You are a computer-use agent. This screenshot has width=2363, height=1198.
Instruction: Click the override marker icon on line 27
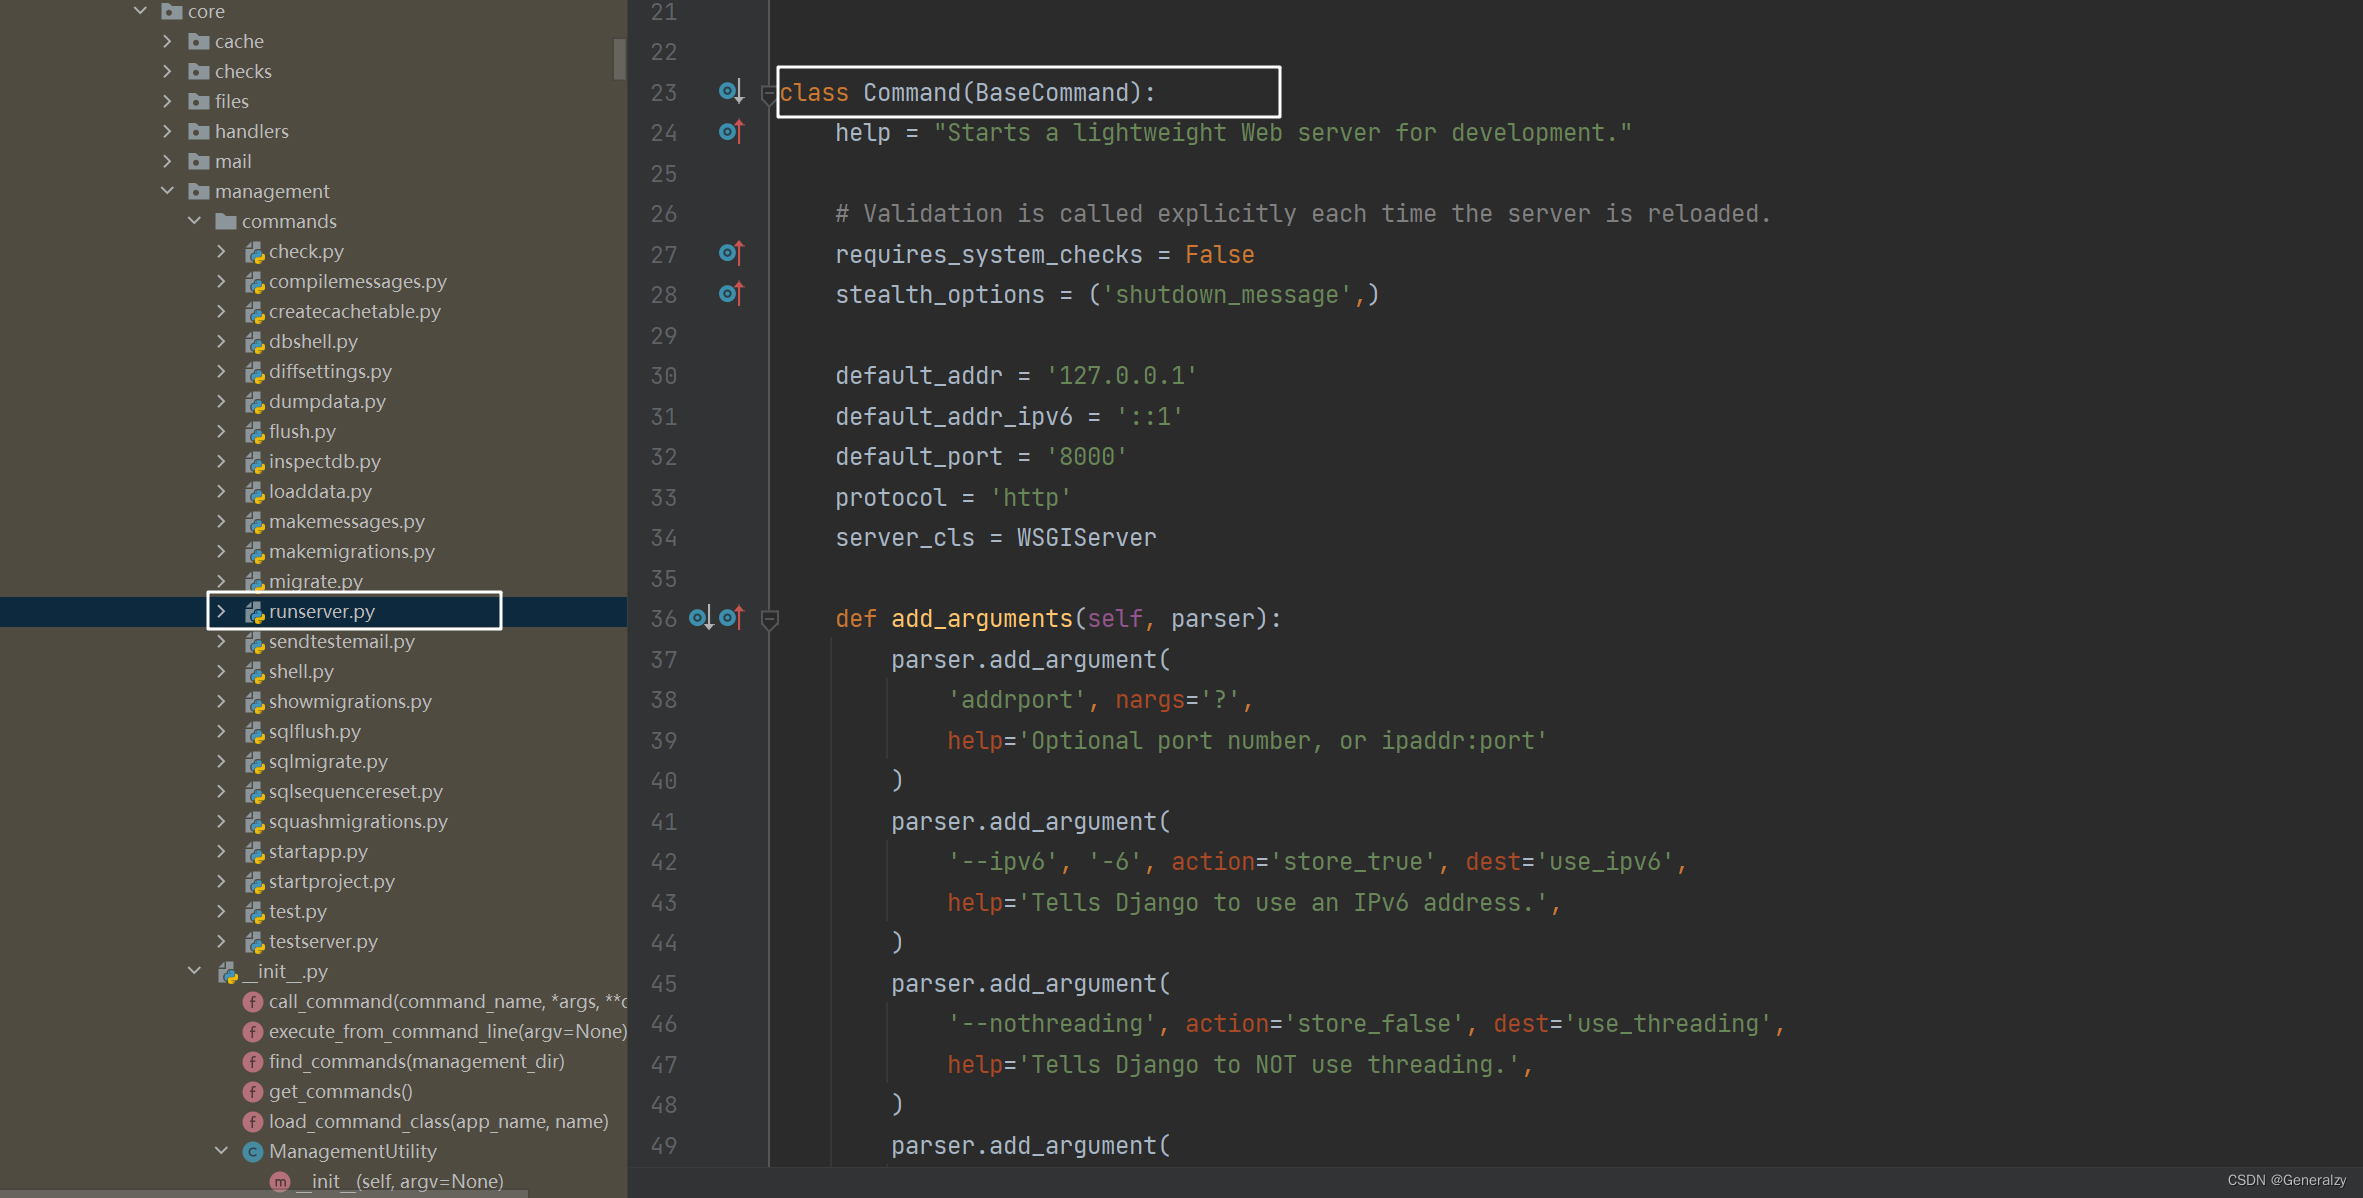[x=730, y=254]
